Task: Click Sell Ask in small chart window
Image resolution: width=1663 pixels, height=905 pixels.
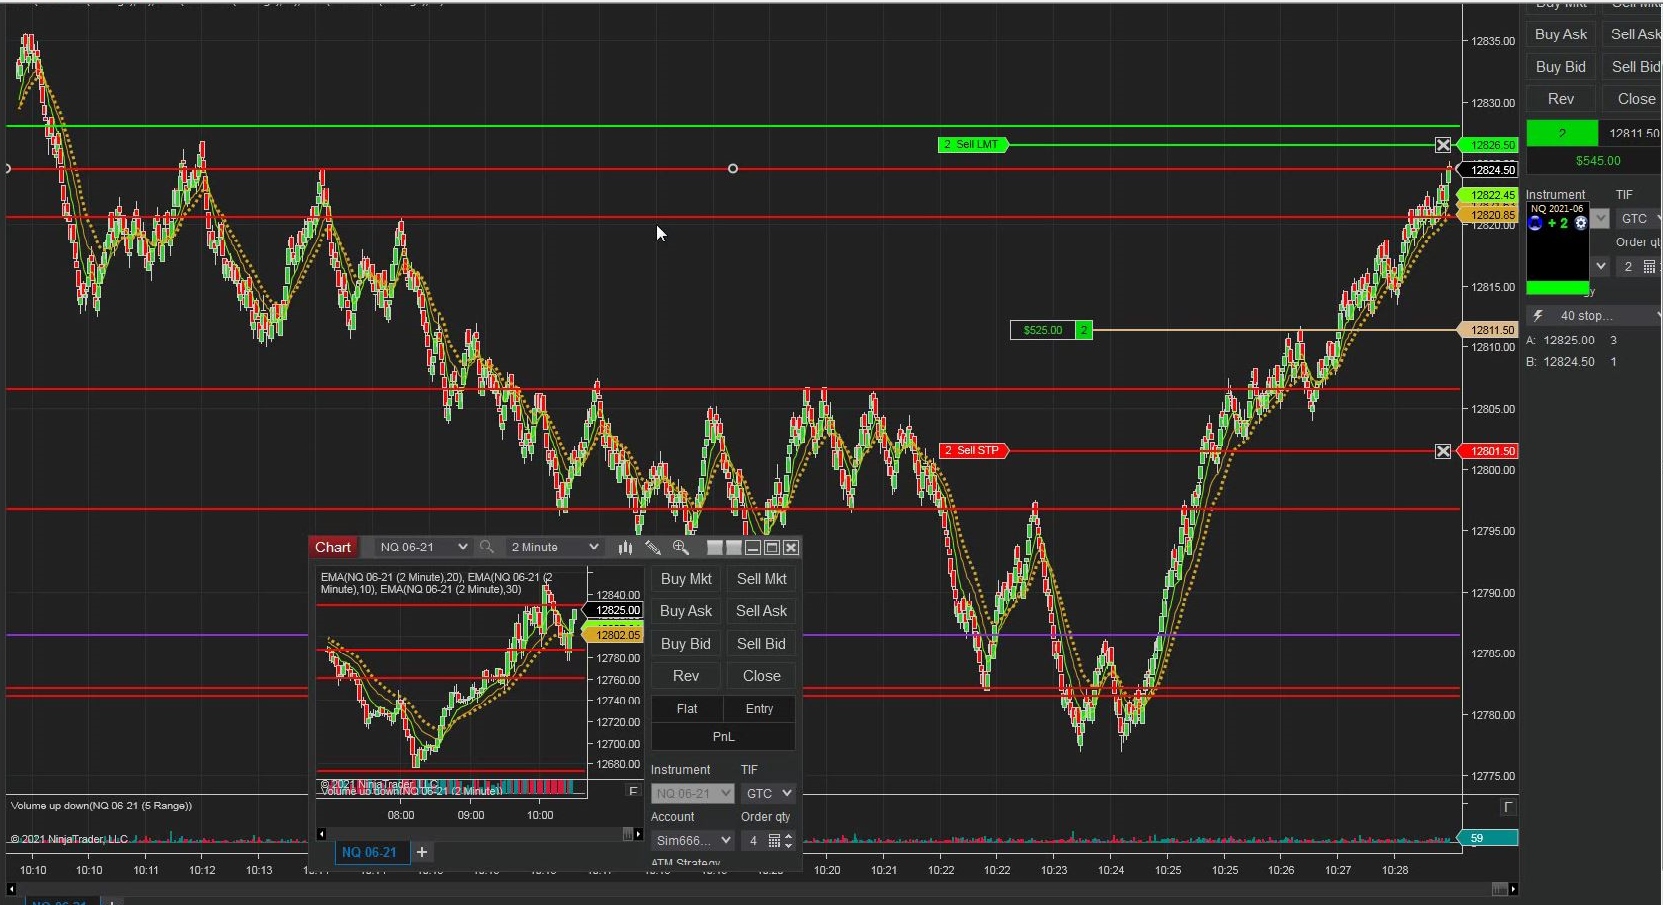Action: (x=762, y=611)
